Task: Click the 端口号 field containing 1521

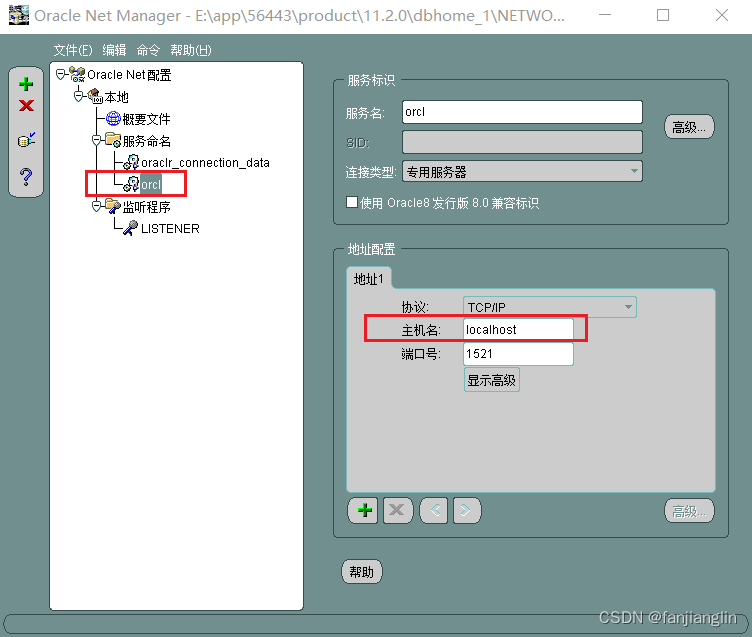Action: pos(518,354)
